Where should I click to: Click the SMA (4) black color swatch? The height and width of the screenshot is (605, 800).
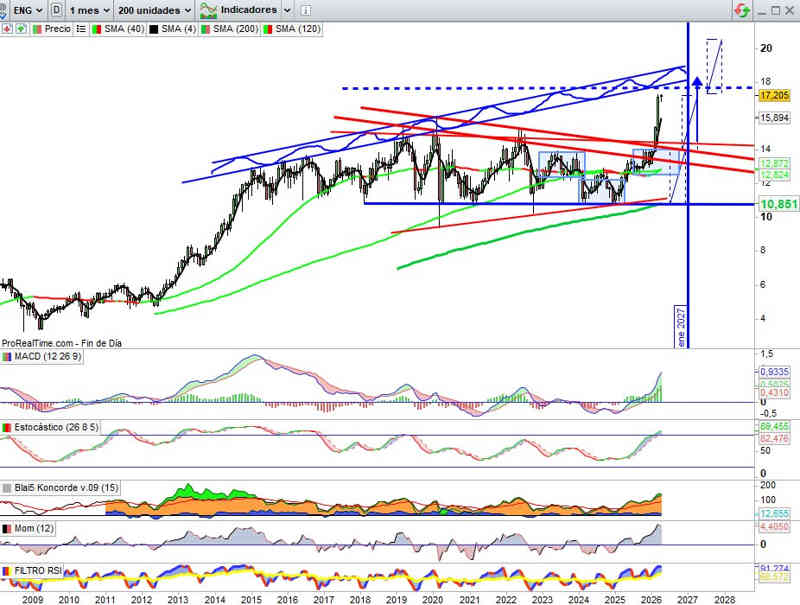(x=151, y=29)
